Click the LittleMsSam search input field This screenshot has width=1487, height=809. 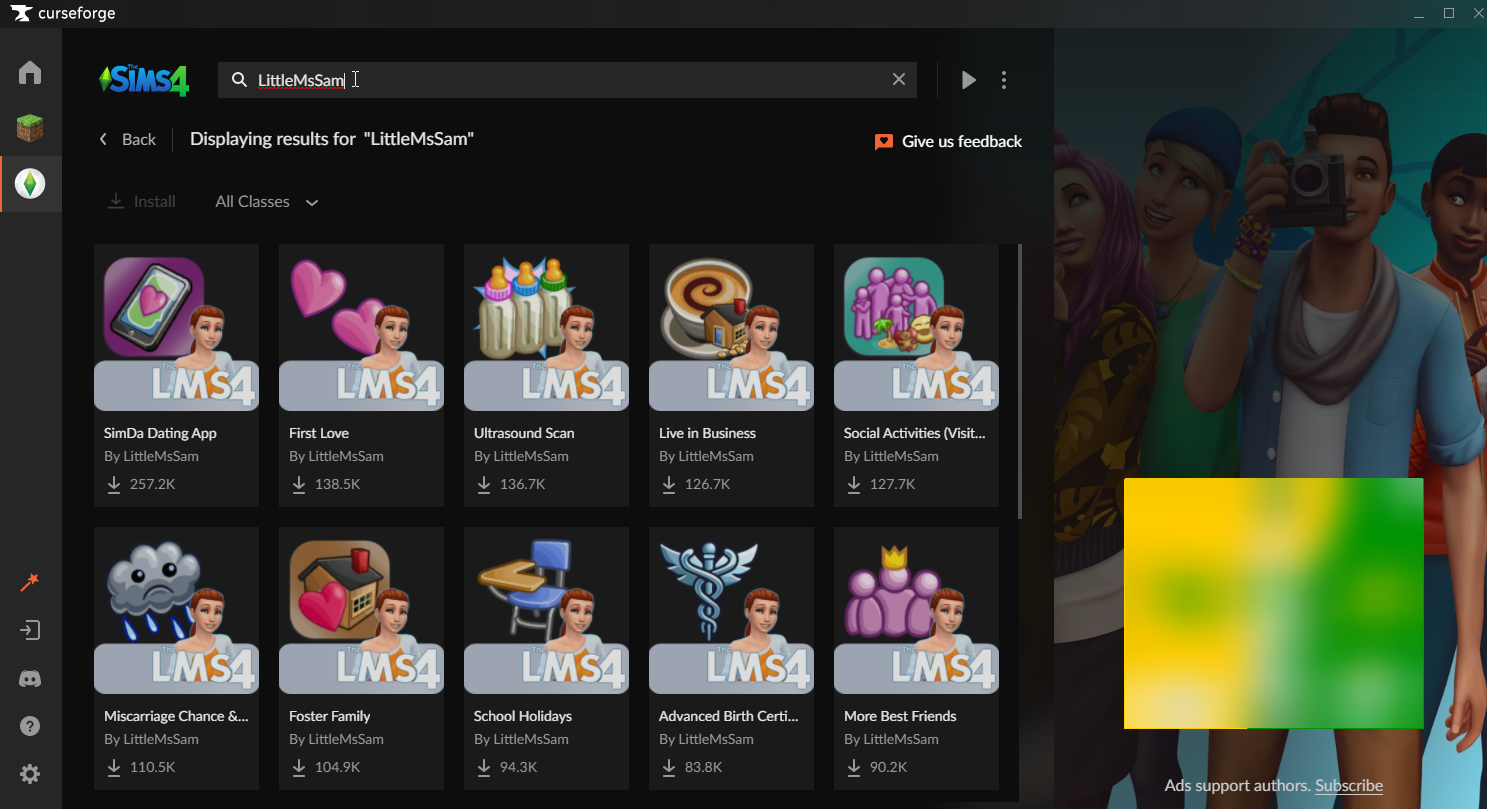tap(560, 80)
